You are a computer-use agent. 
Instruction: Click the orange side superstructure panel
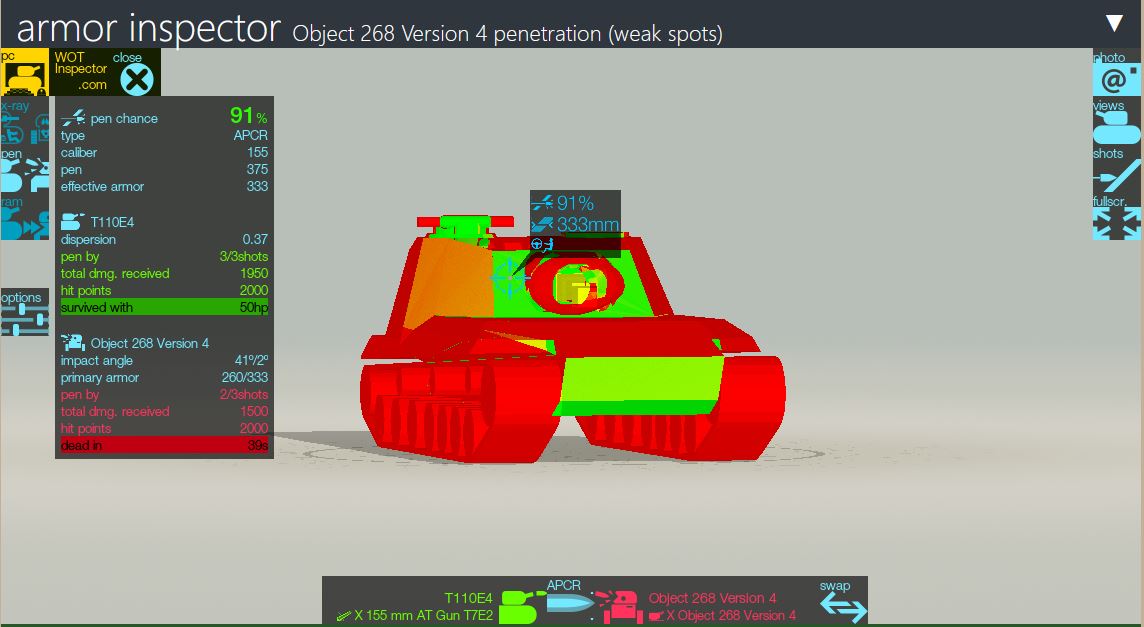[449, 281]
